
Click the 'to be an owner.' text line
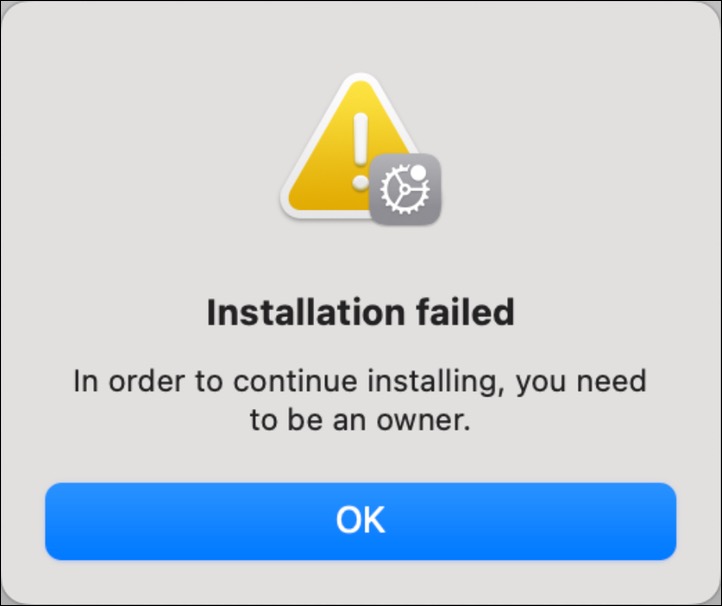coord(361,420)
